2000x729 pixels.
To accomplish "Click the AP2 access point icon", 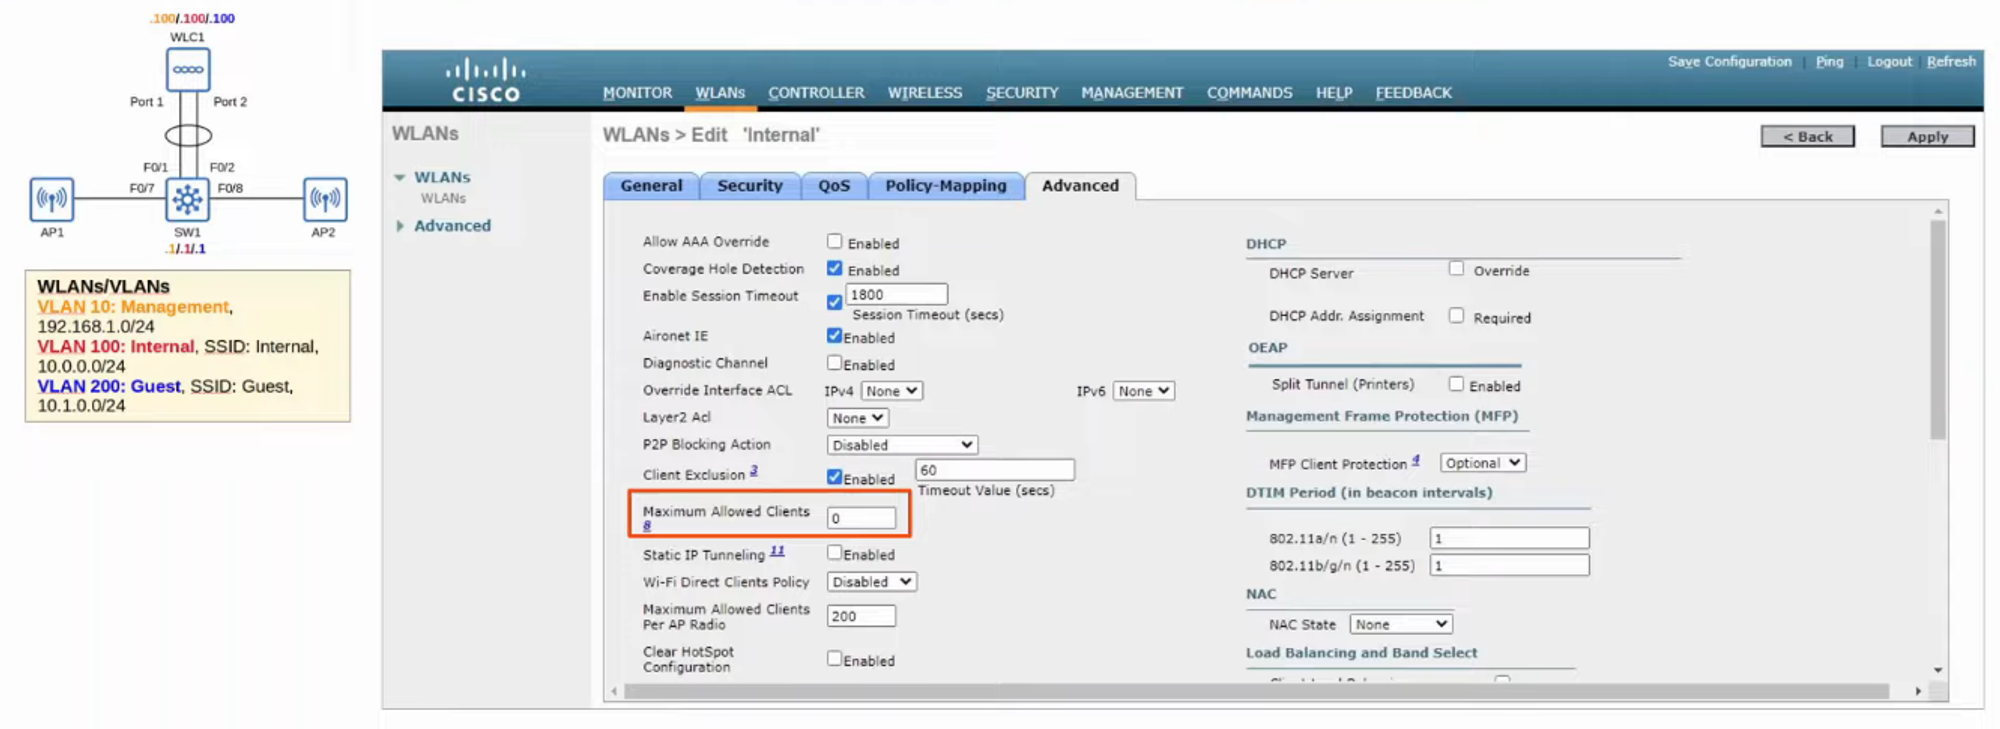I will pos(325,199).
